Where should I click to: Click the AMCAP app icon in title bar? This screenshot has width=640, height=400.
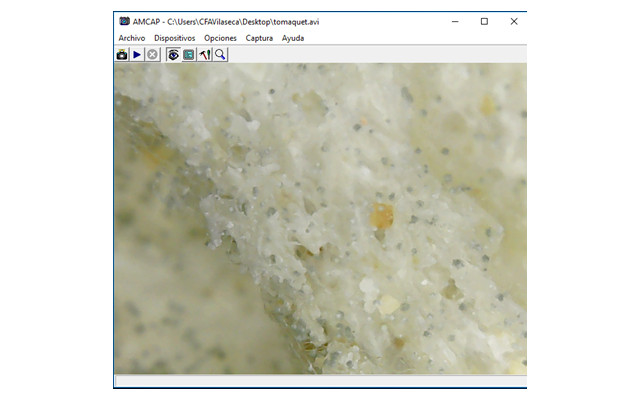point(124,21)
